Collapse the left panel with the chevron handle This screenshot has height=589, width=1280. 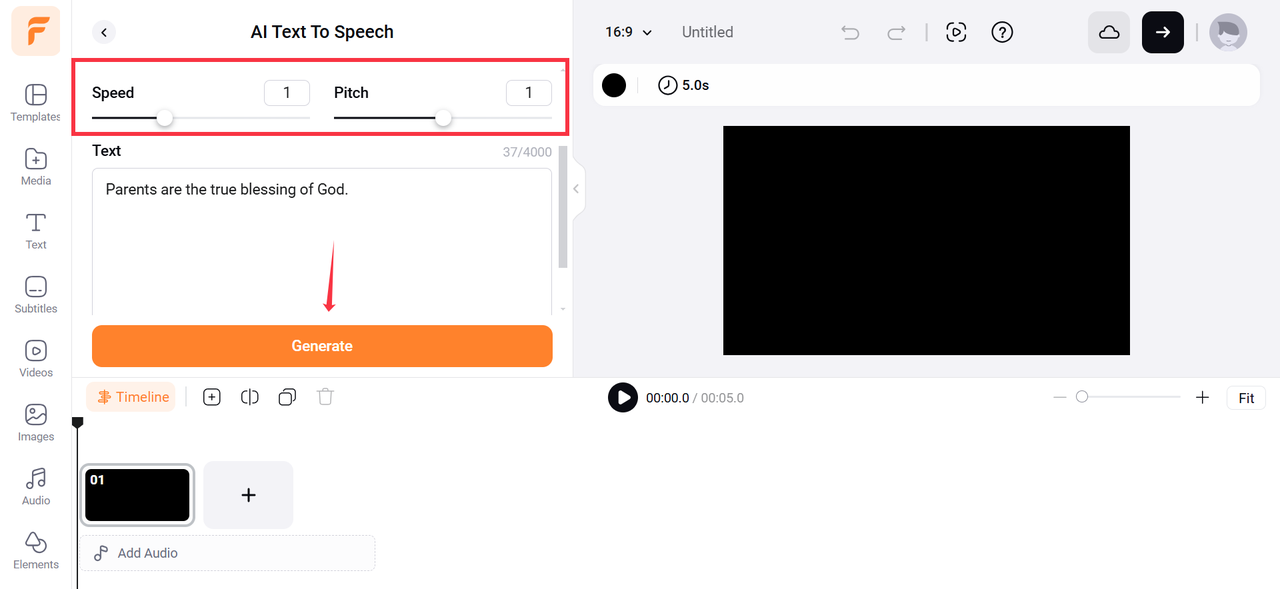[576, 188]
